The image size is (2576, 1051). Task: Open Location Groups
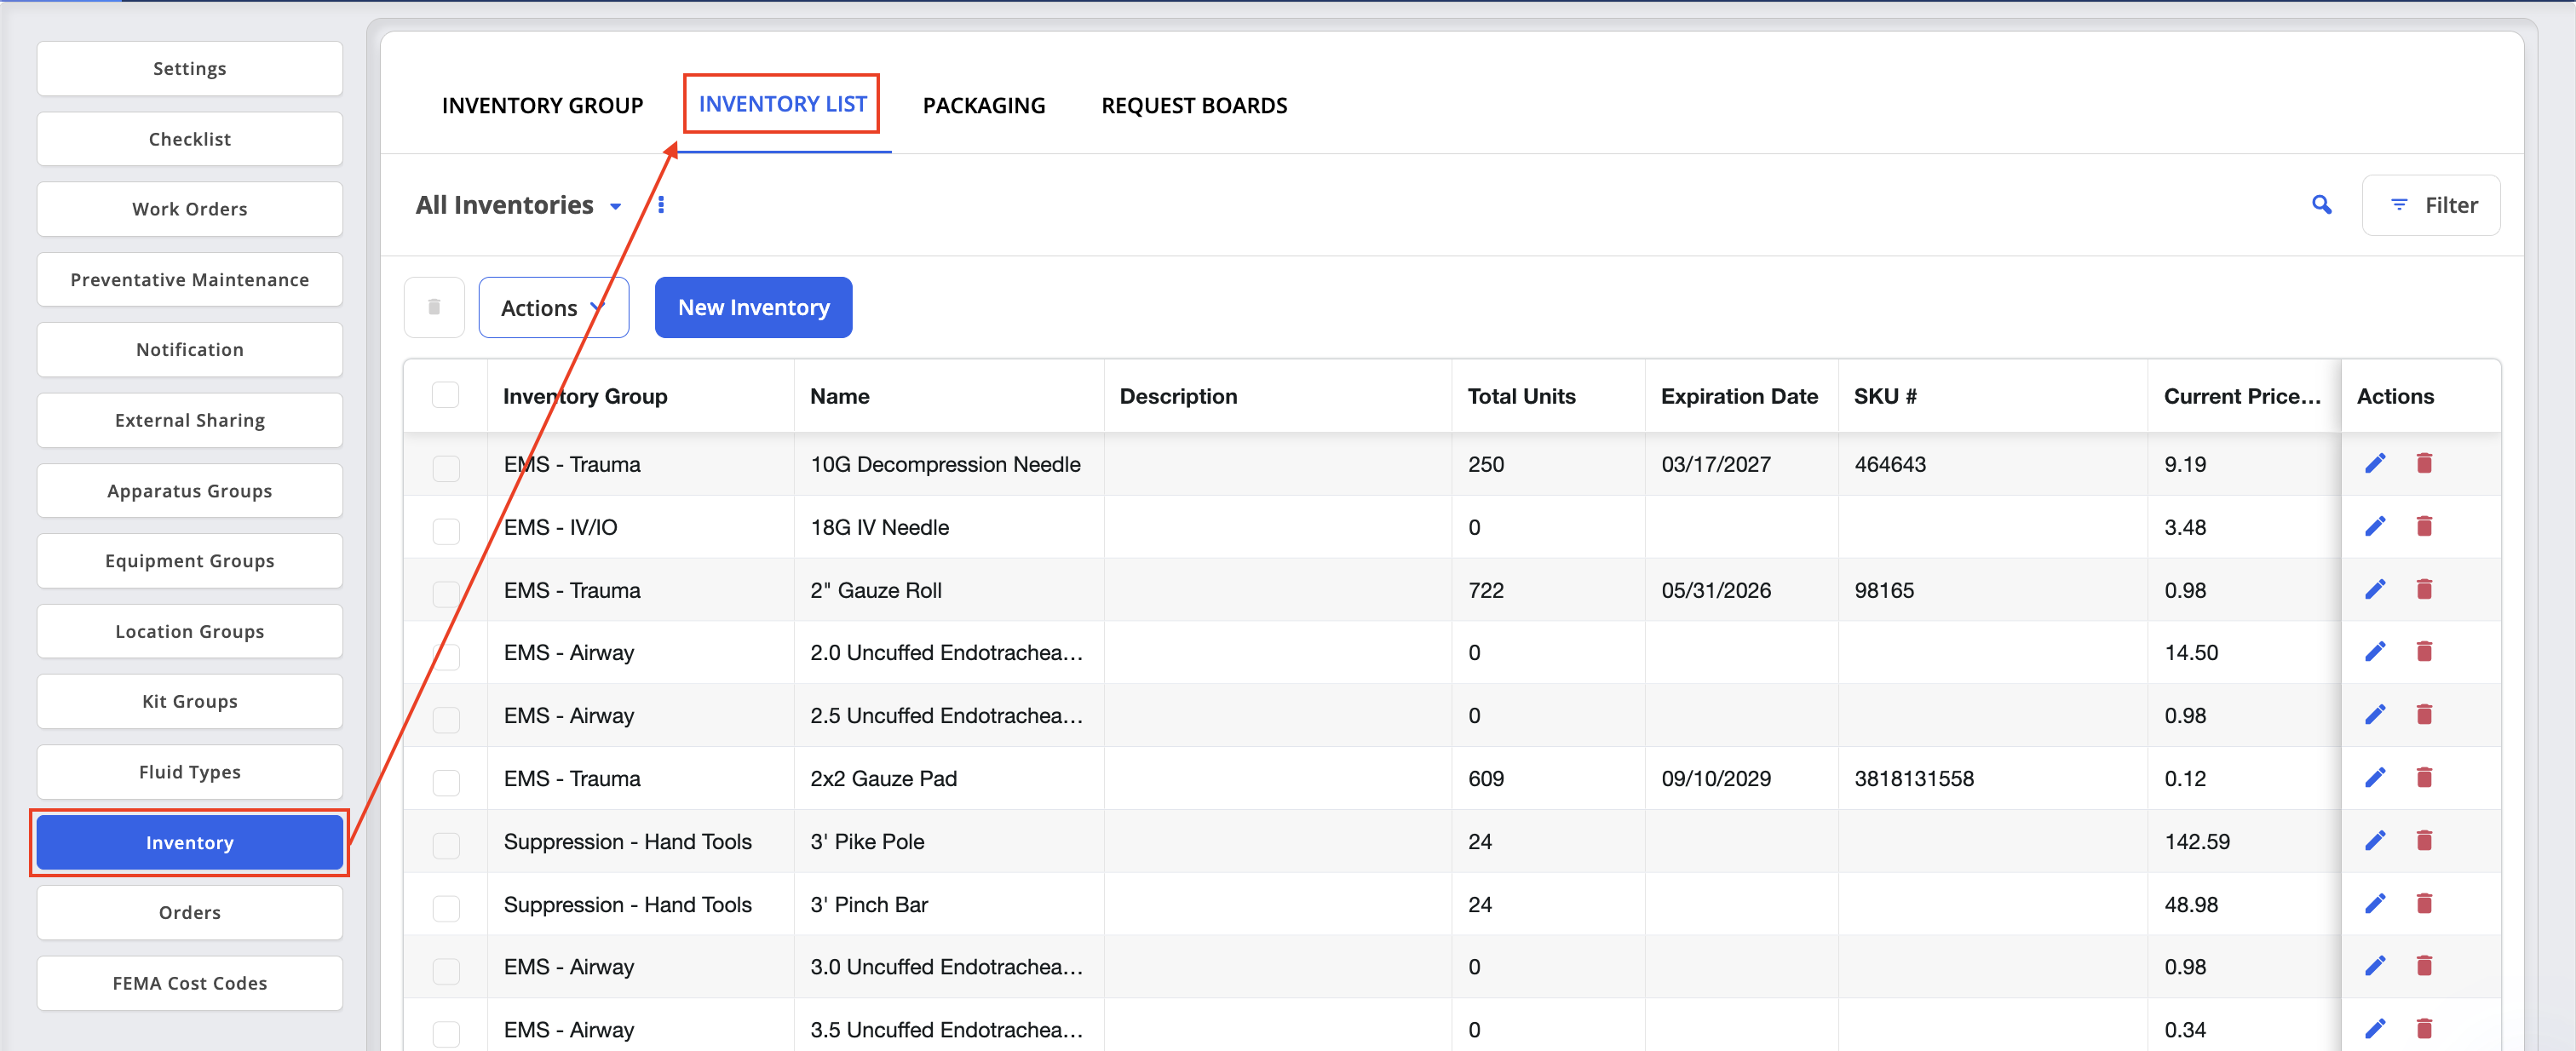click(x=190, y=631)
